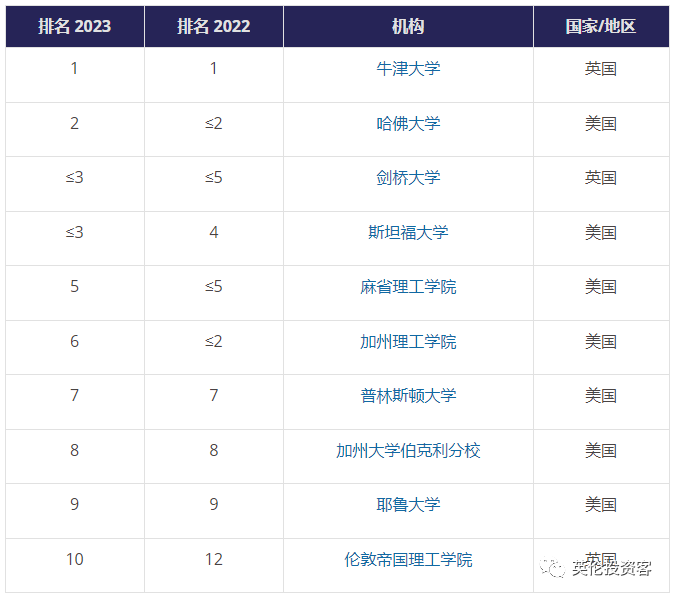This screenshot has width=673, height=597.
Task: Open the 加州大学伯克利分校 link
Action: pyautogui.click(x=408, y=451)
